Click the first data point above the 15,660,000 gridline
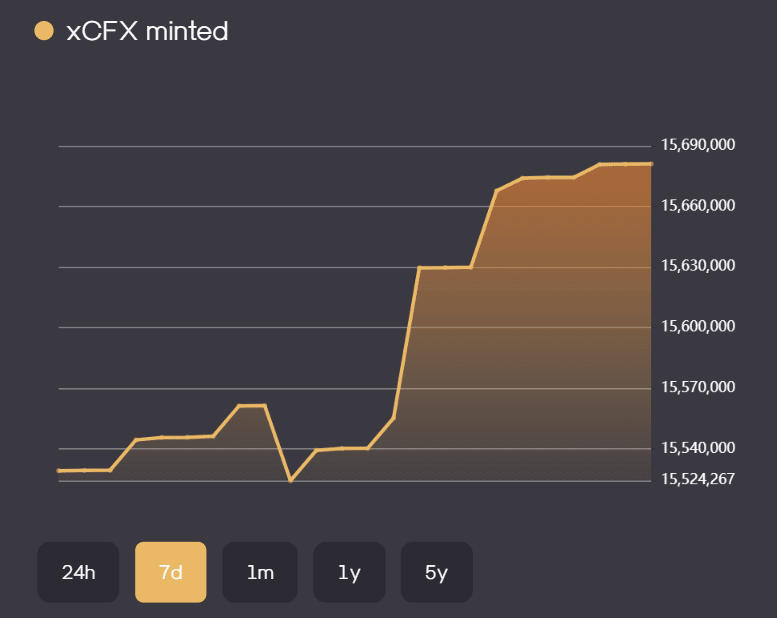This screenshot has width=777, height=618. [x=497, y=190]
